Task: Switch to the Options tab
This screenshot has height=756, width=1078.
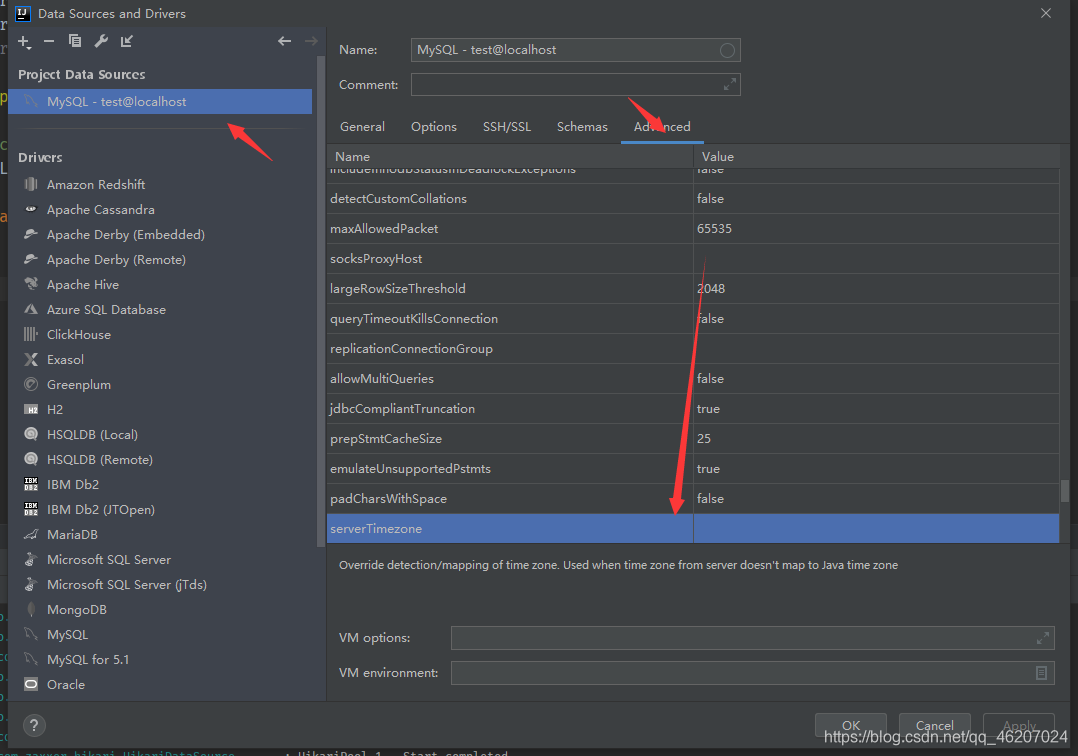Action: pyautogui.click(x=434, y=127)
